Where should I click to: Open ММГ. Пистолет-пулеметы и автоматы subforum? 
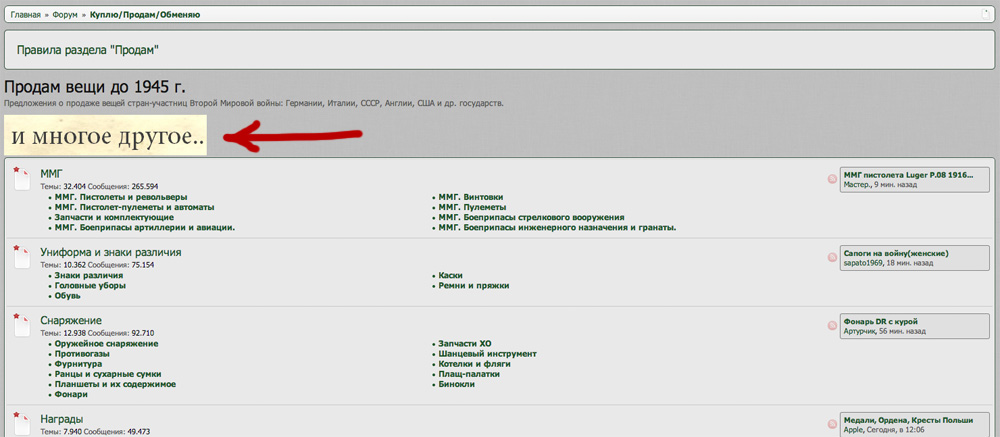[135, 208]
